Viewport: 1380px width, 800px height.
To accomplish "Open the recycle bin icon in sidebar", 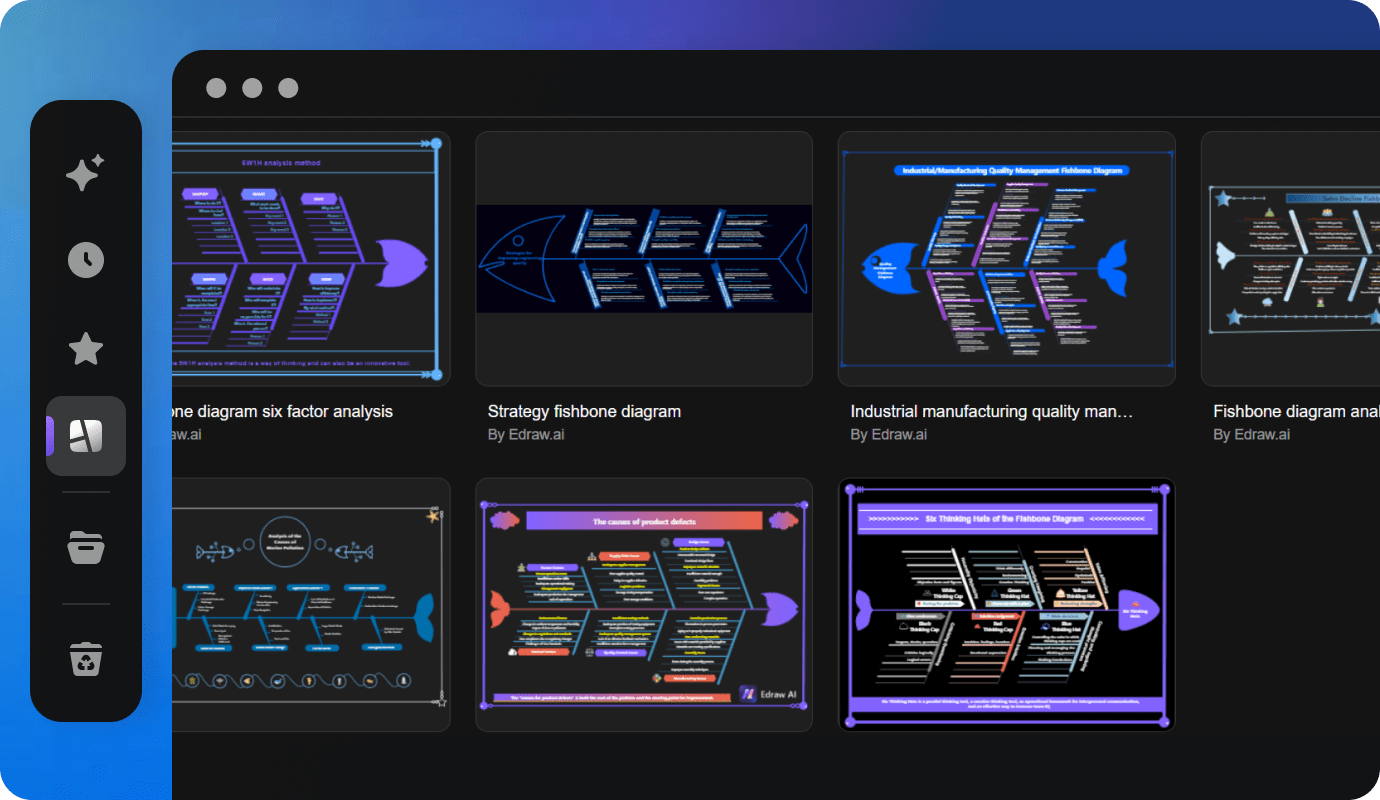I will pyautogui.click(x=86, y=659).
